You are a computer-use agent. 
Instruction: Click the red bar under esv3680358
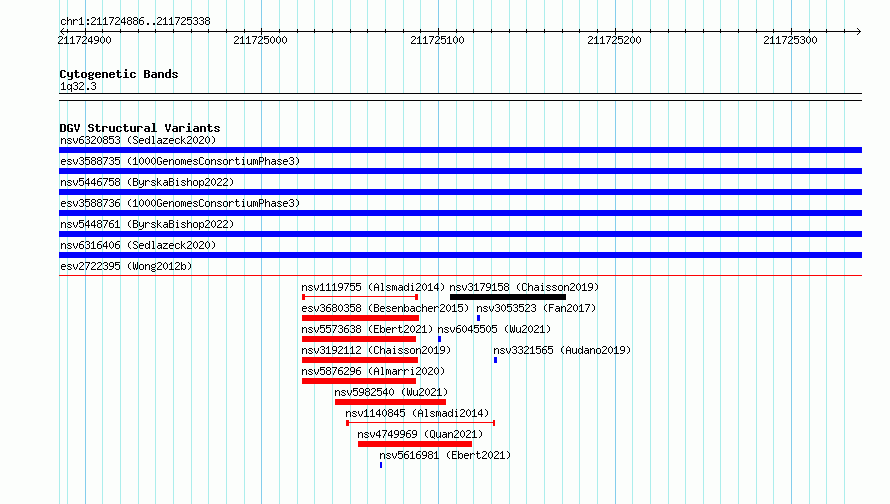(360, 318)
